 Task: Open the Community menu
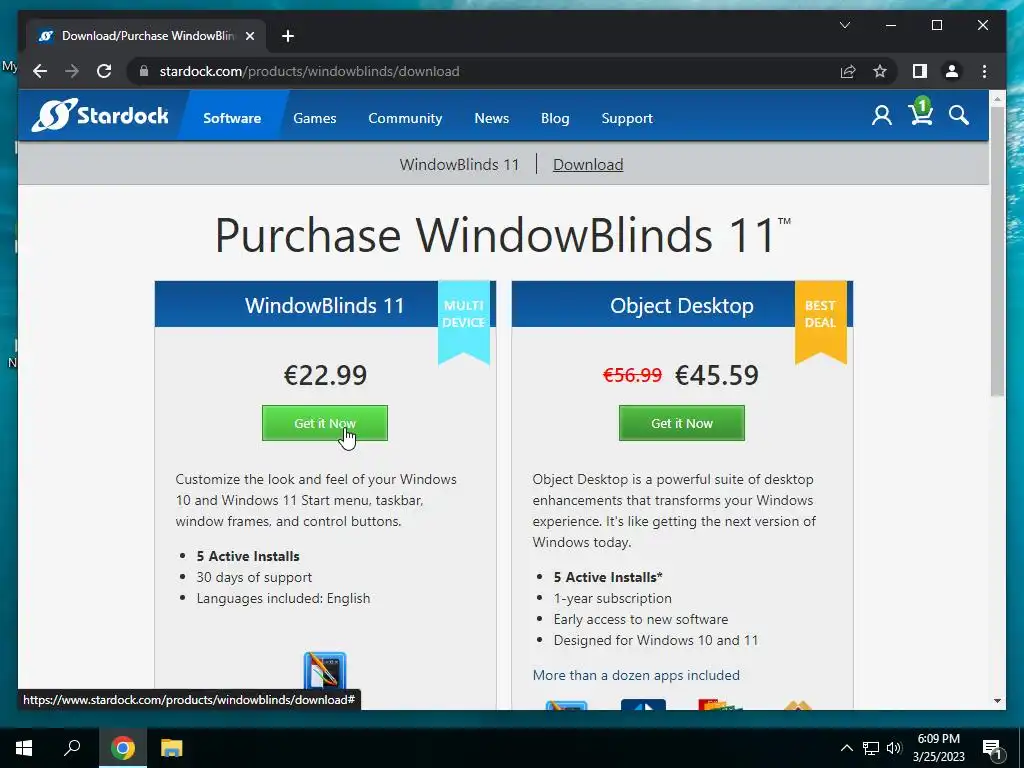pyautogui.click(x=405, y=118)
